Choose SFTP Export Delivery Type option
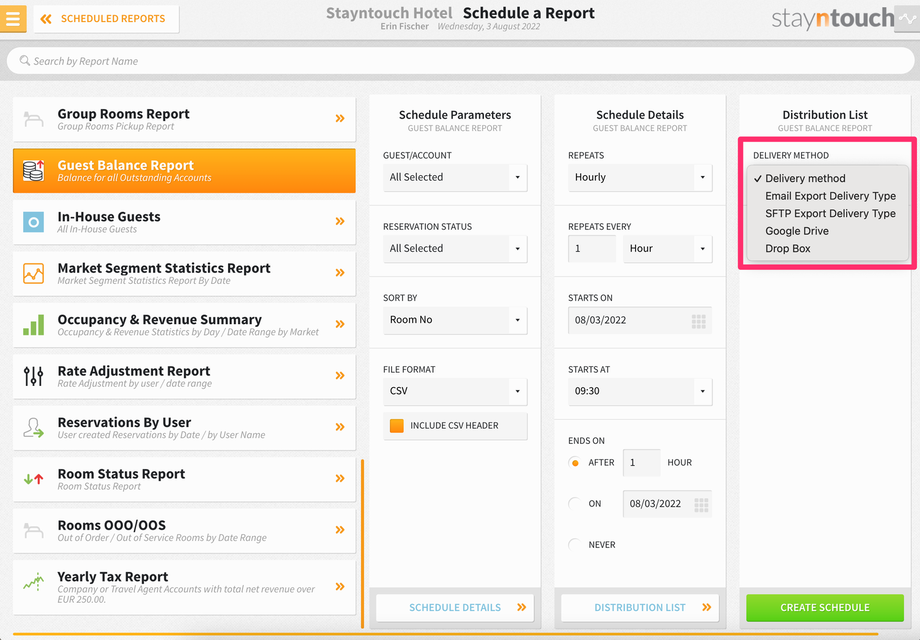920x640 pixels. (830, 214)
